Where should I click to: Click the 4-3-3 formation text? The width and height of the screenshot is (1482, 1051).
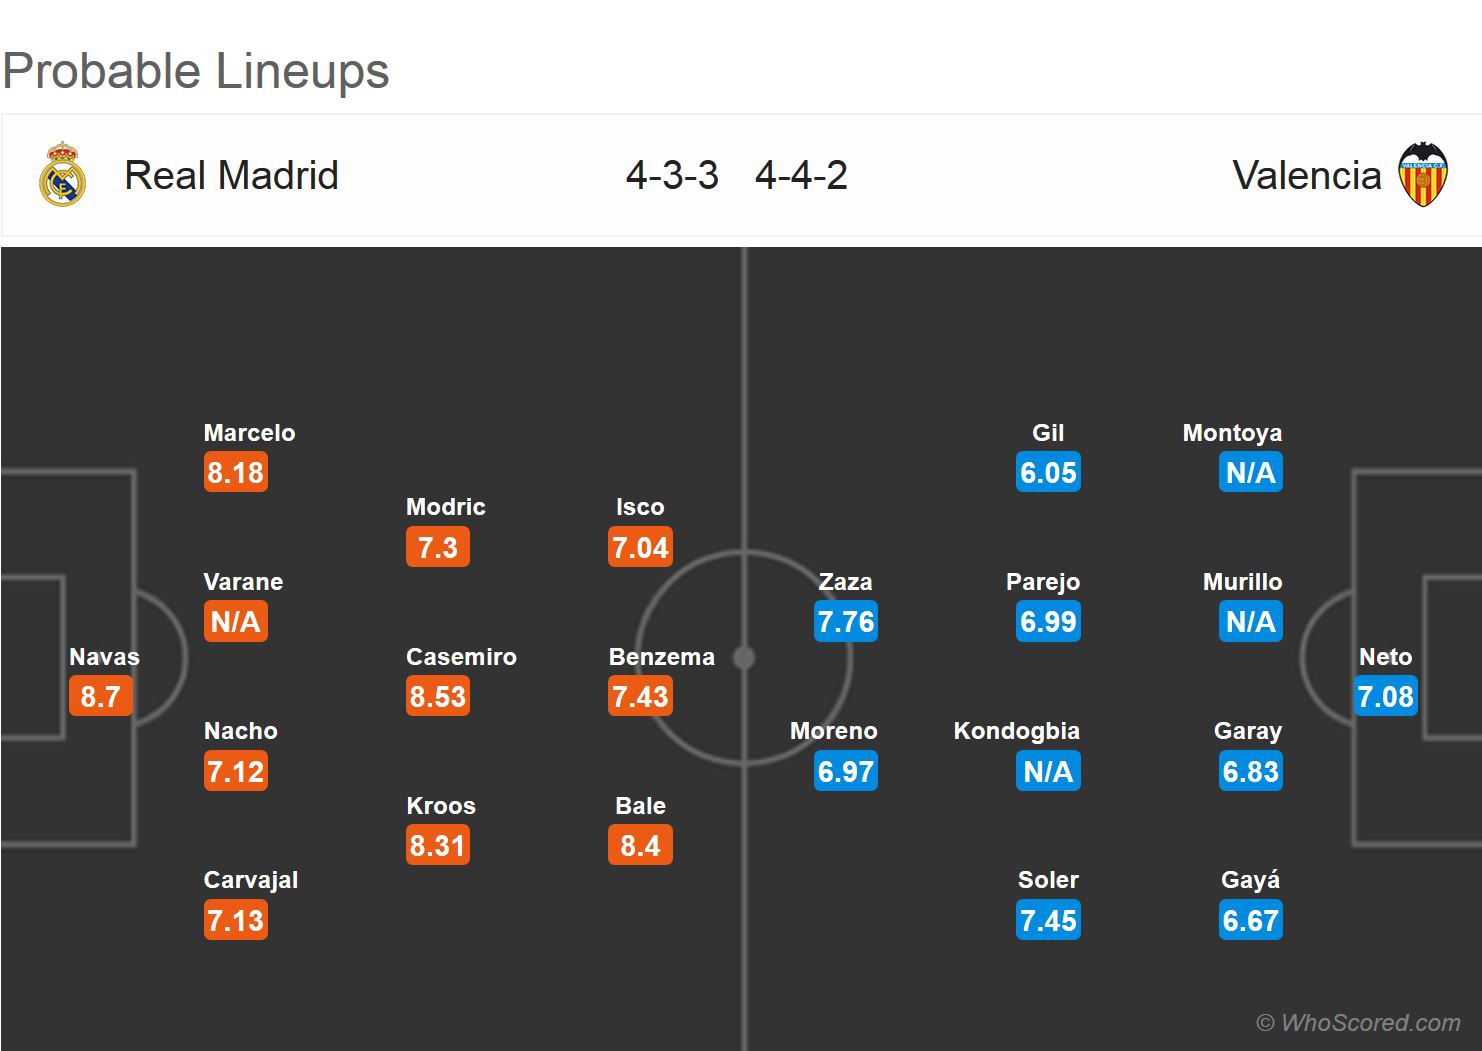(672, 175)
